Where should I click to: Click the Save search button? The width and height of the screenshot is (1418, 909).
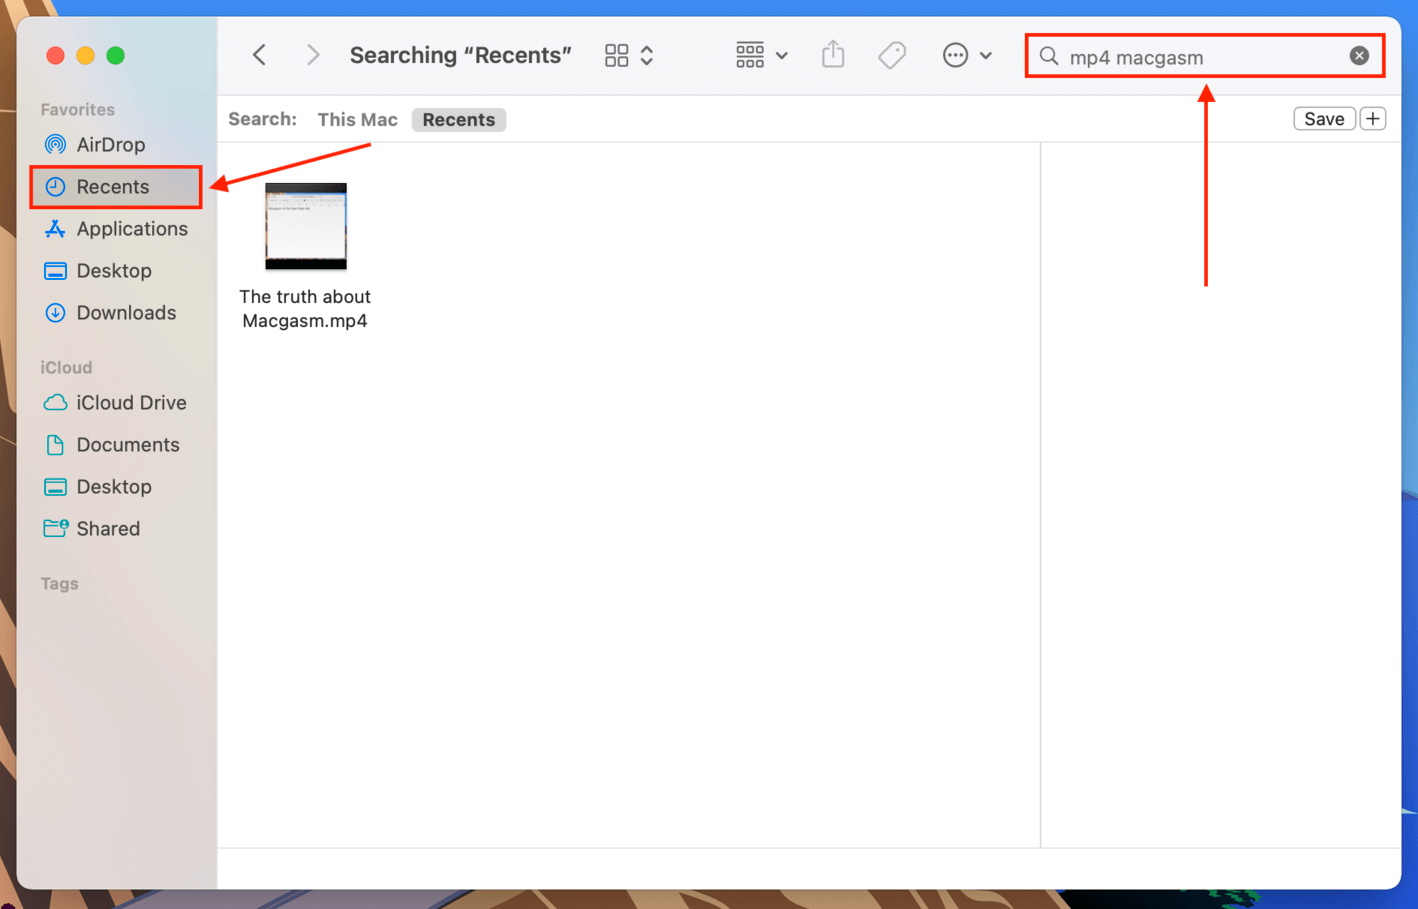coord(1324,119)
